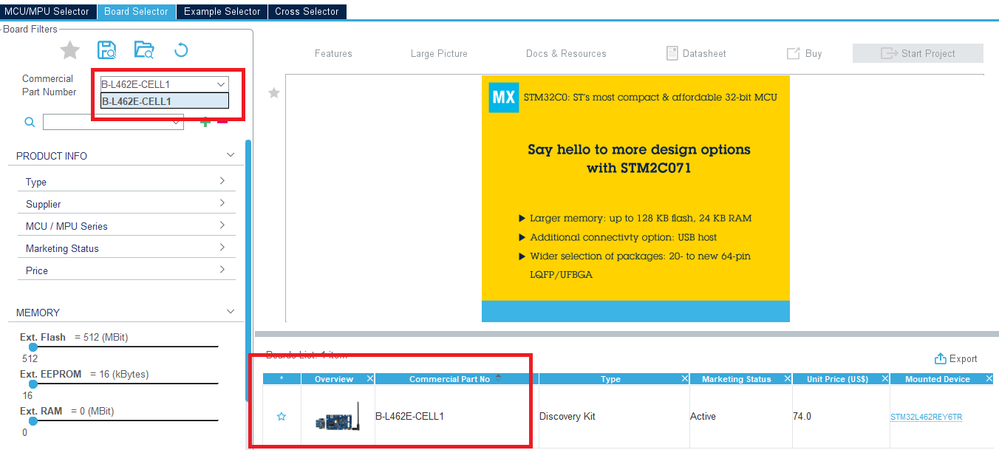Click the favorites star icon in Board Filters
This screenshot has height=450, width=999.
point(69,50)
